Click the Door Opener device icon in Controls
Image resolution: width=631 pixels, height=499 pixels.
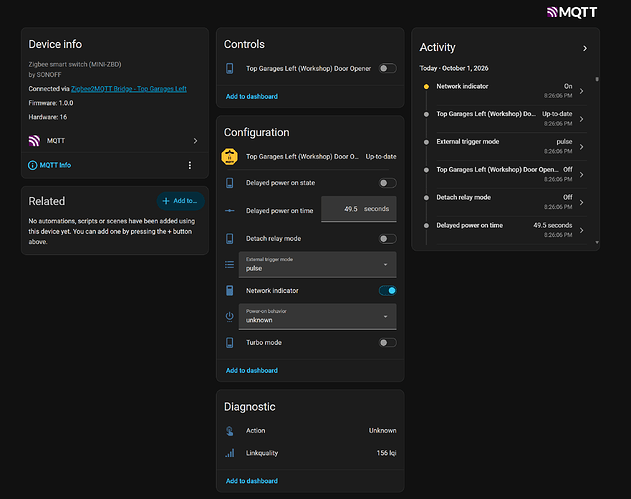(x=229, y=68)
